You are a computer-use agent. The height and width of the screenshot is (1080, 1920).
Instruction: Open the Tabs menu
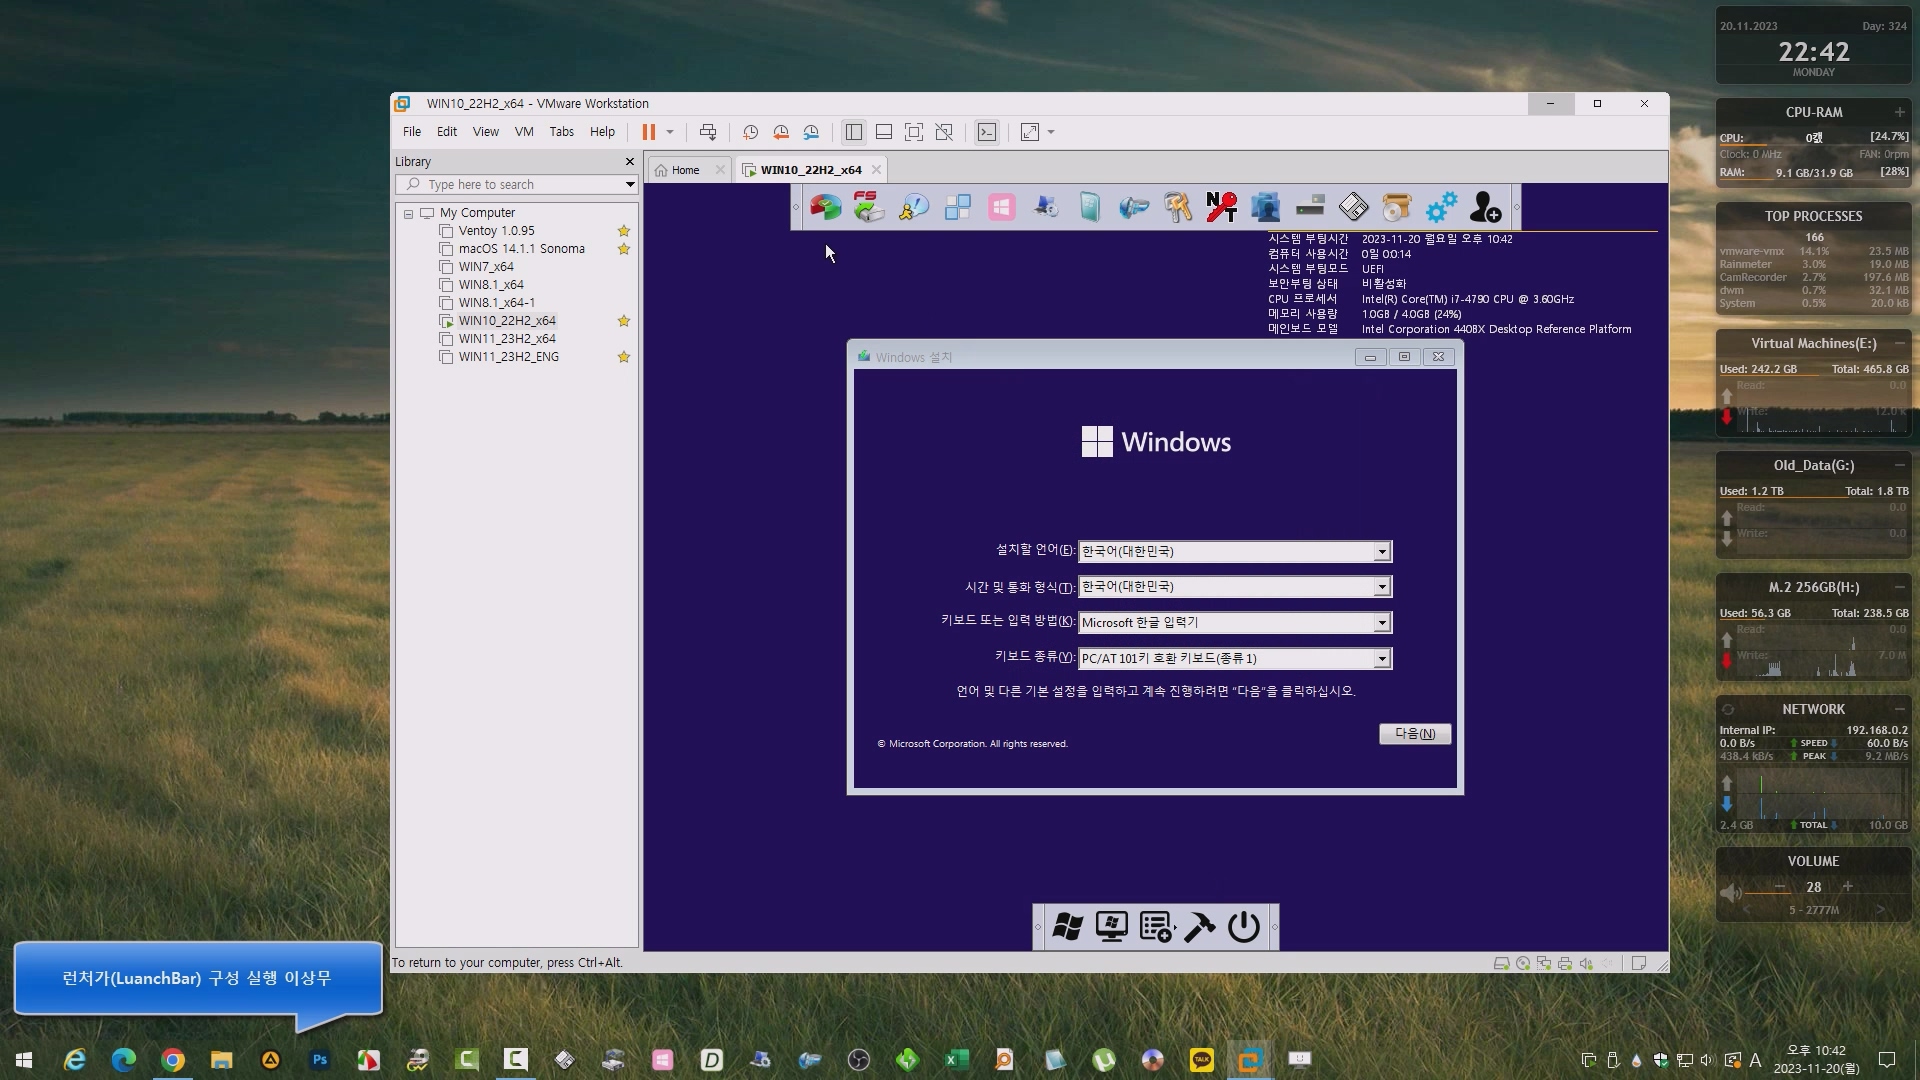[x=562, y=132]
